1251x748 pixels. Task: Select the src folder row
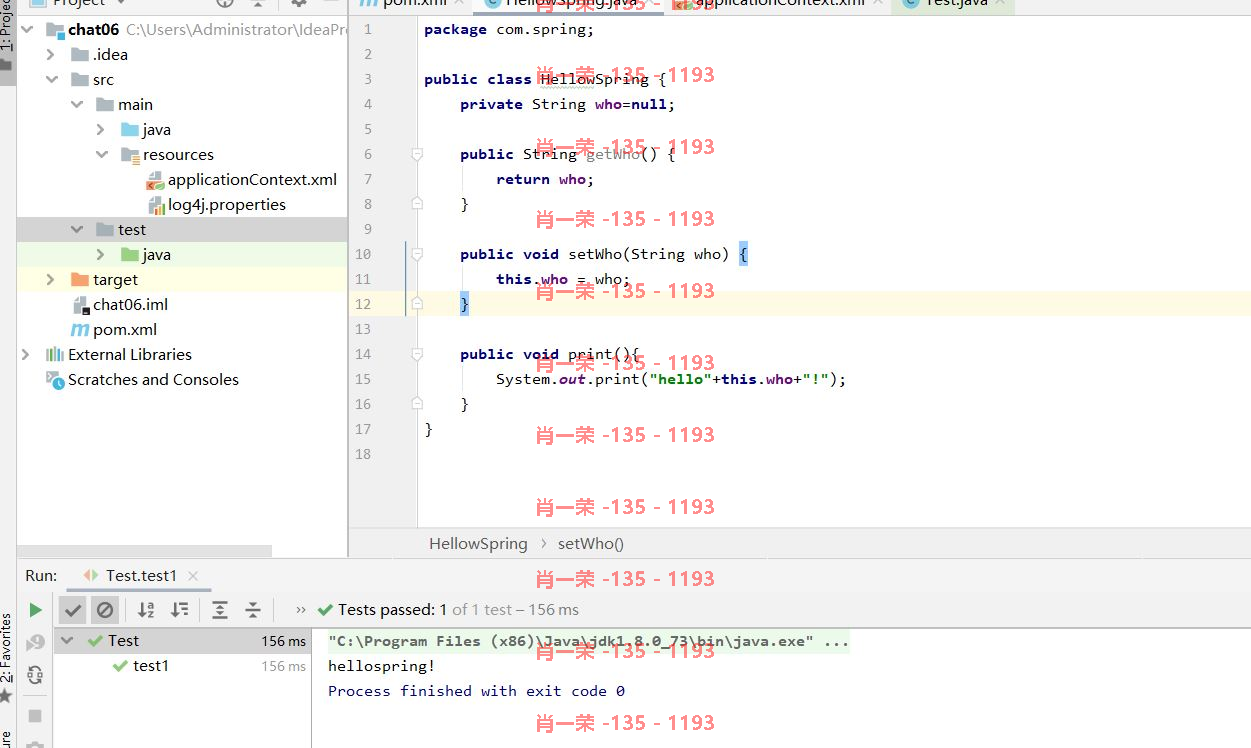tap(182, 80)
